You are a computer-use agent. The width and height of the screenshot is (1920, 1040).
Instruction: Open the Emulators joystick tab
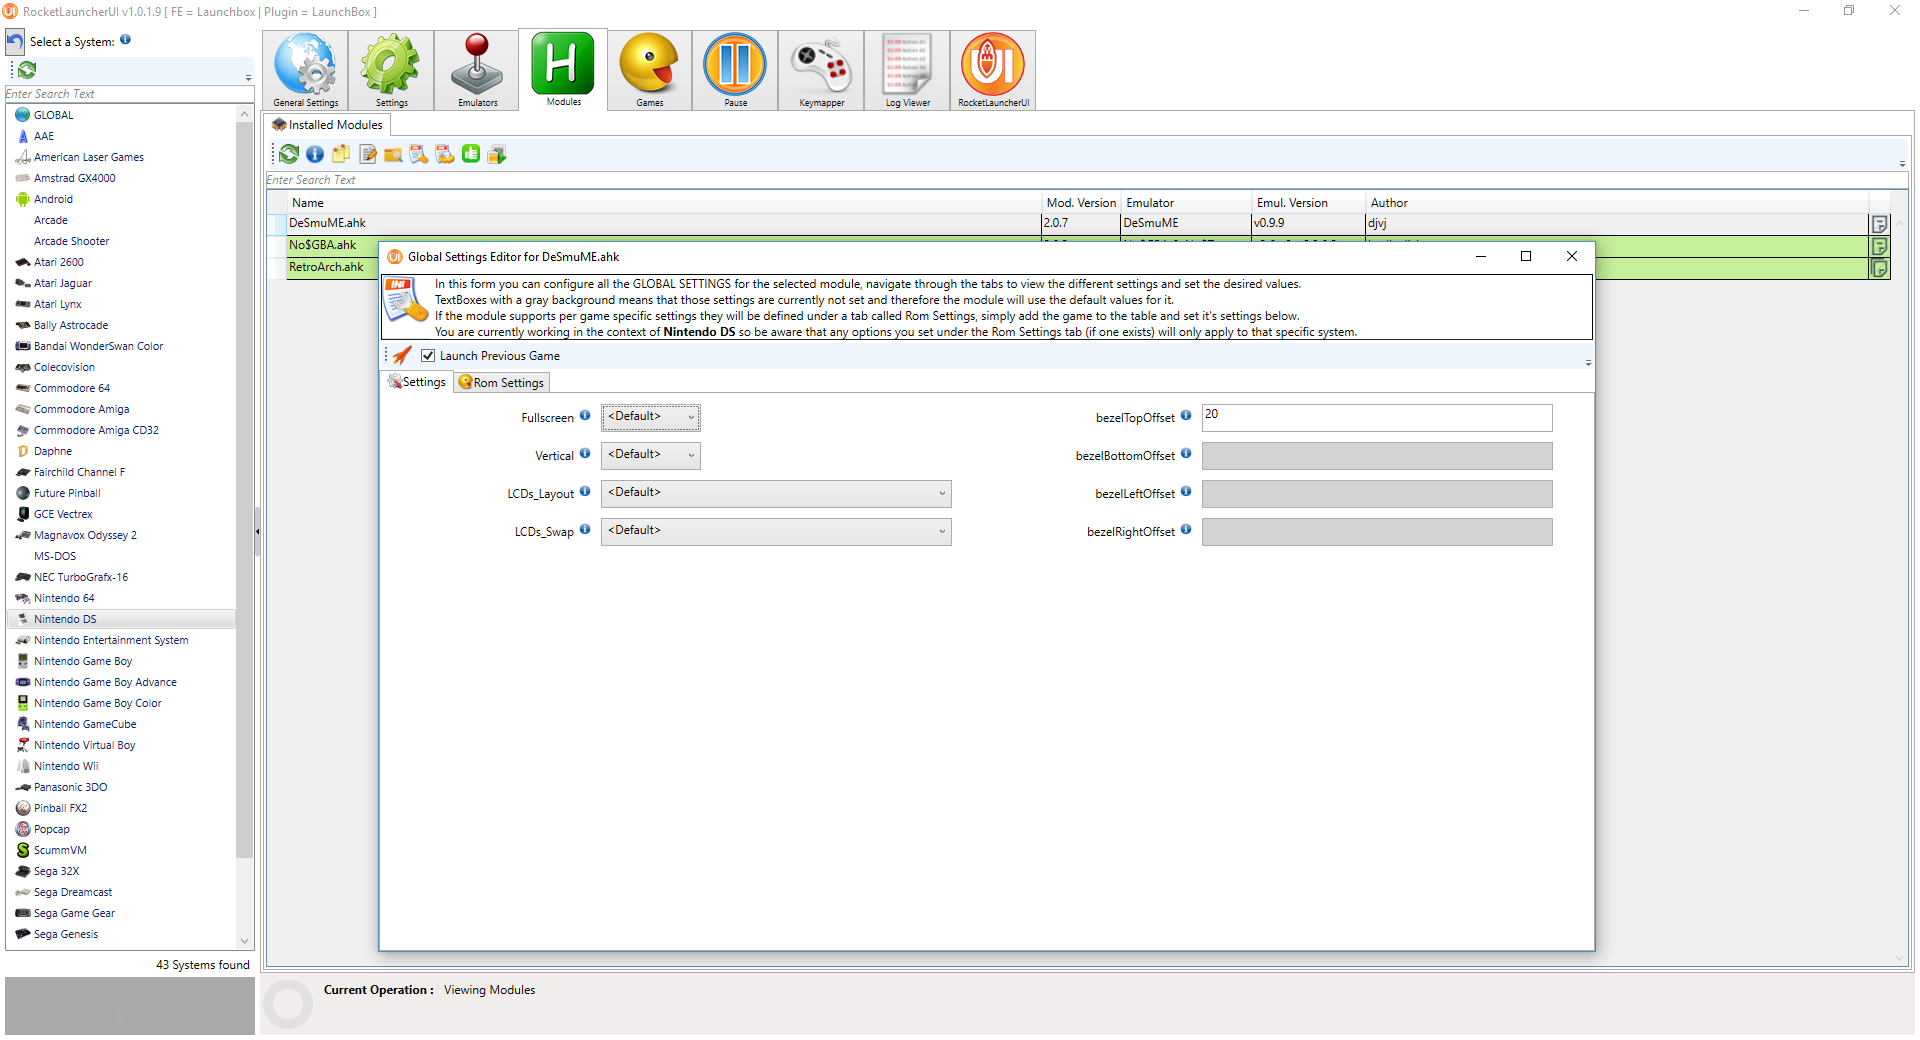pyautogui.click(x=477, y=70)
